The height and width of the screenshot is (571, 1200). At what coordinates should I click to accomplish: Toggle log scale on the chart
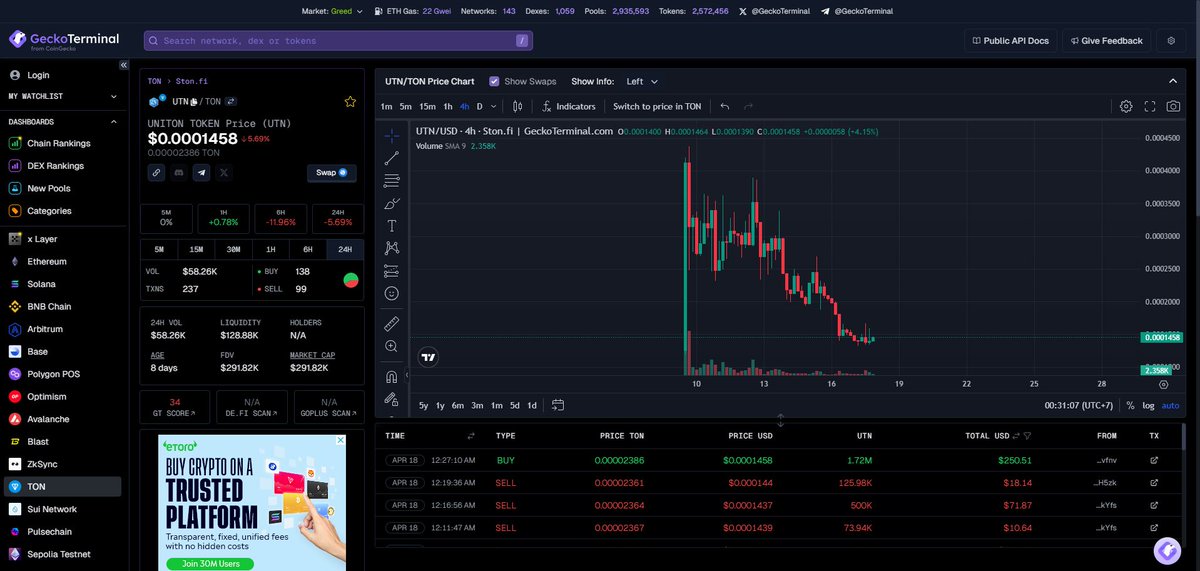click(x=1148, y=405)
